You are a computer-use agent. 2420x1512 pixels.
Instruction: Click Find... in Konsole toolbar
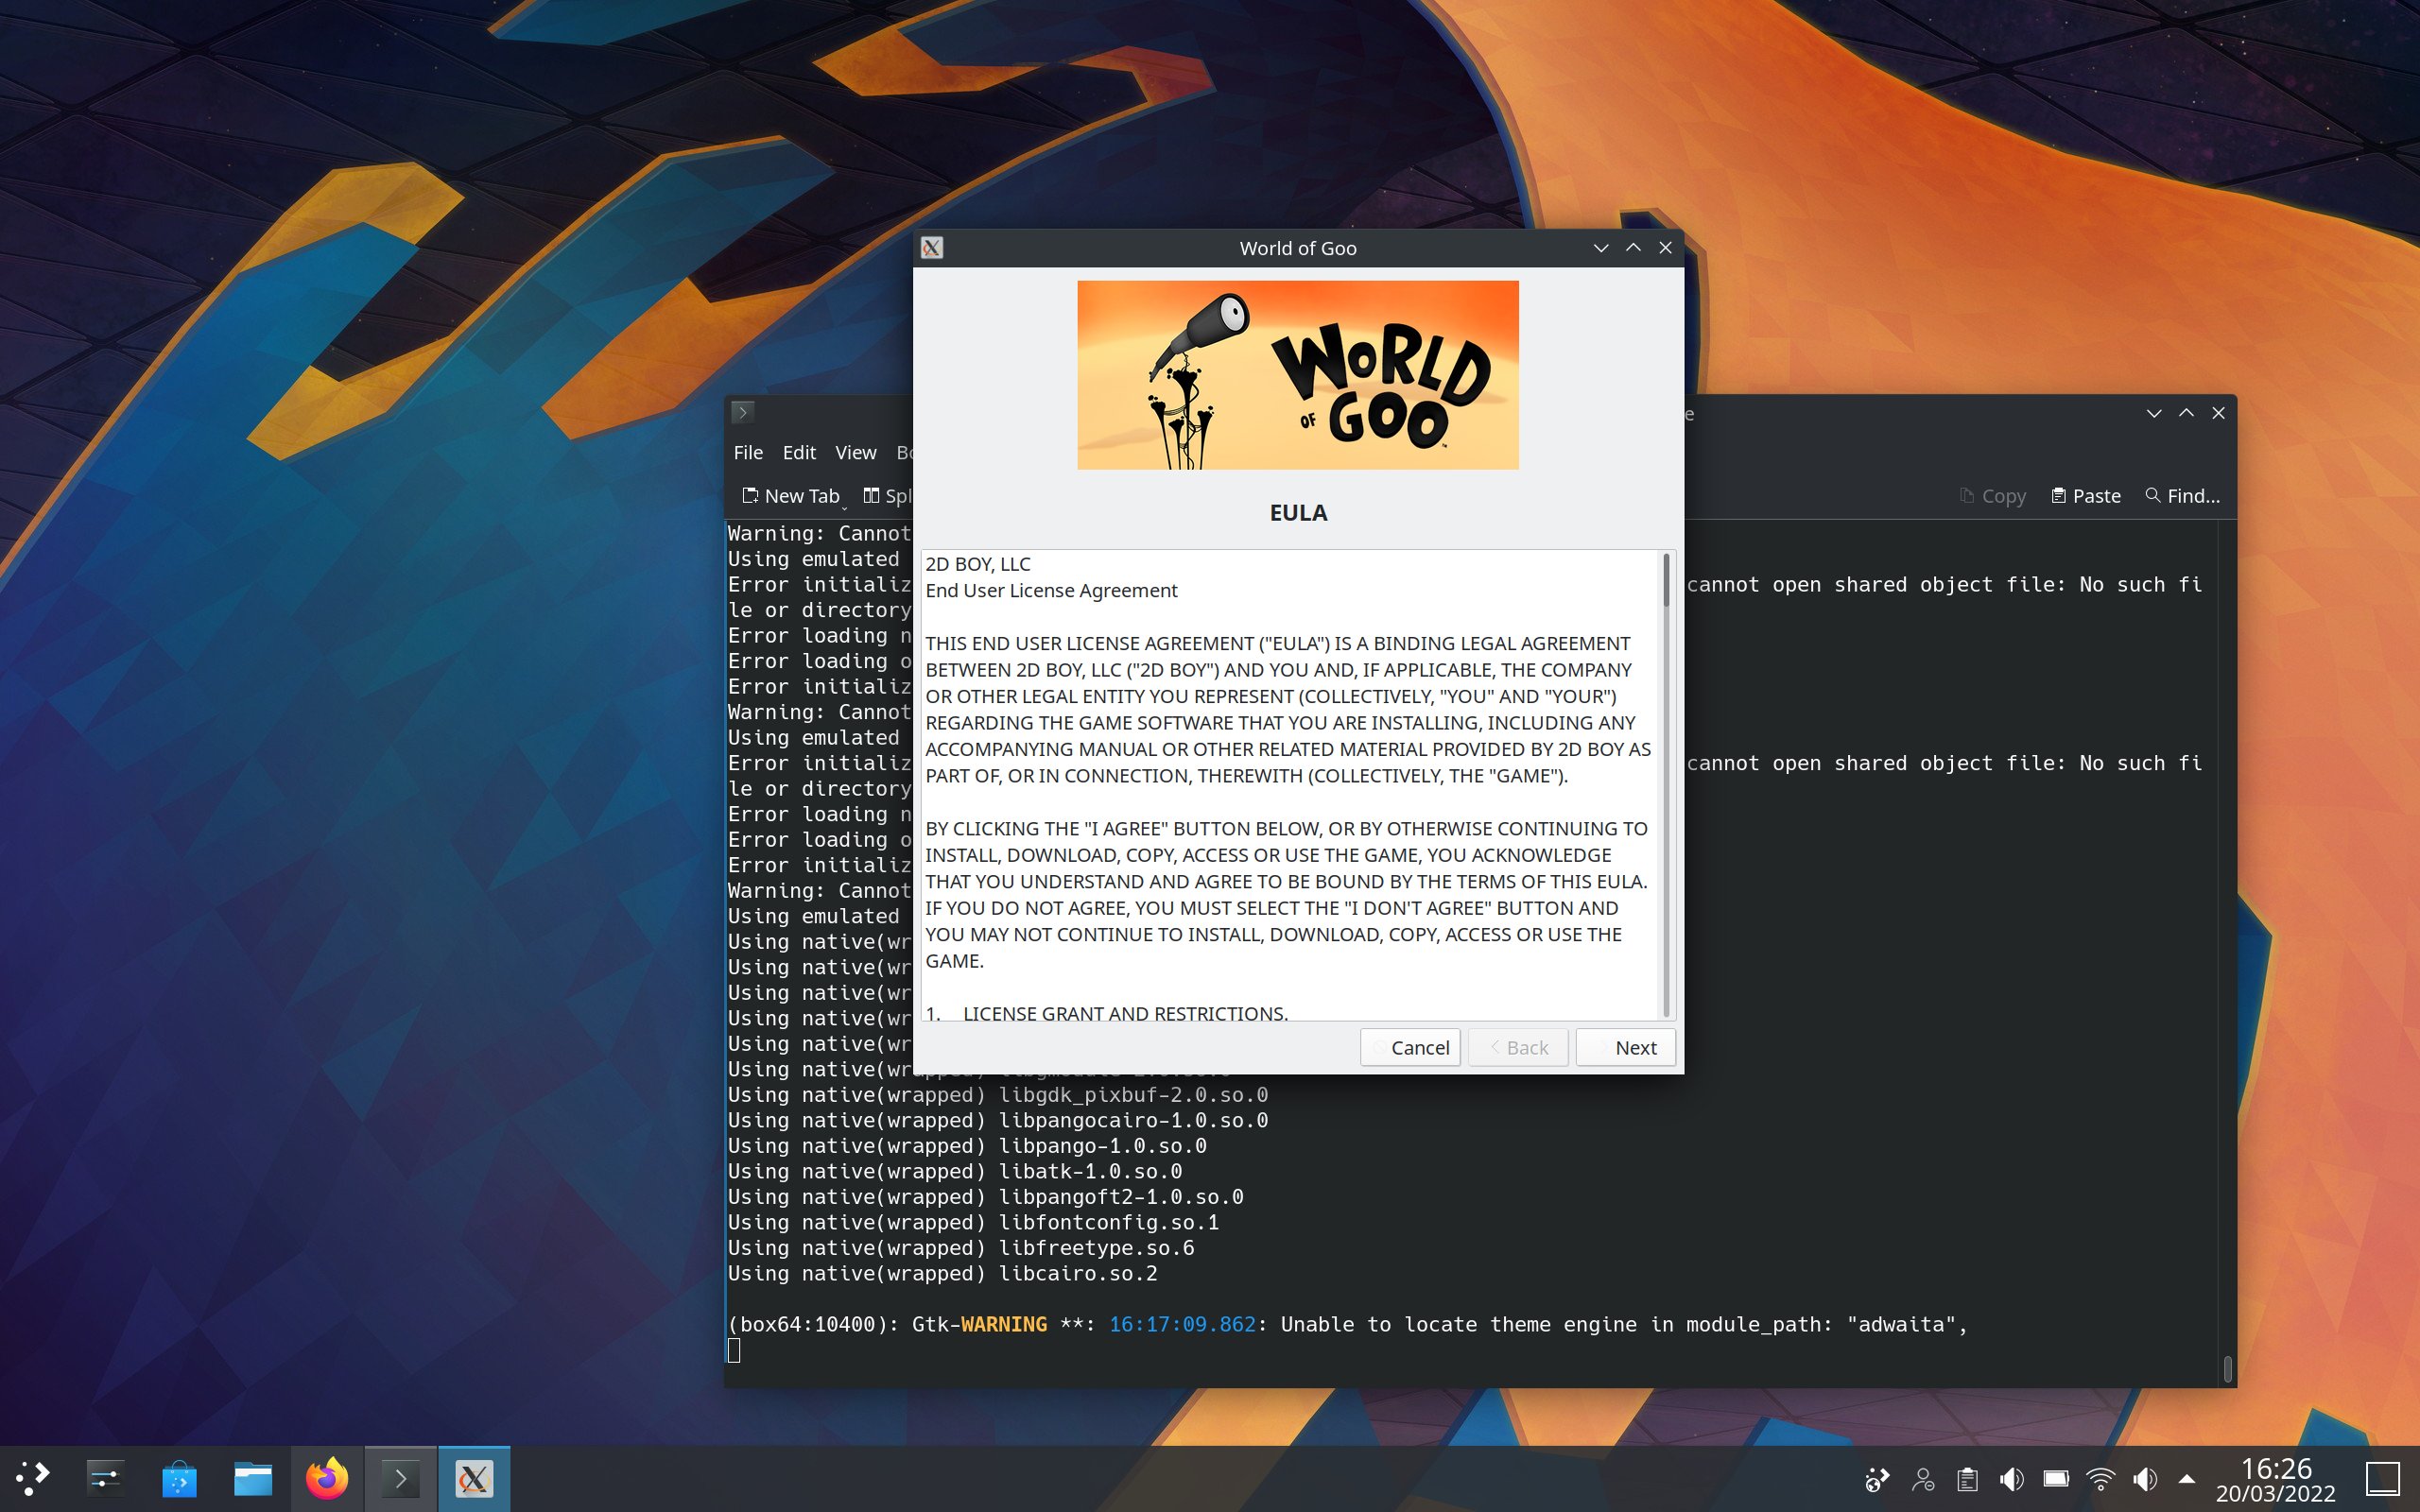(x=2182, y=496)
